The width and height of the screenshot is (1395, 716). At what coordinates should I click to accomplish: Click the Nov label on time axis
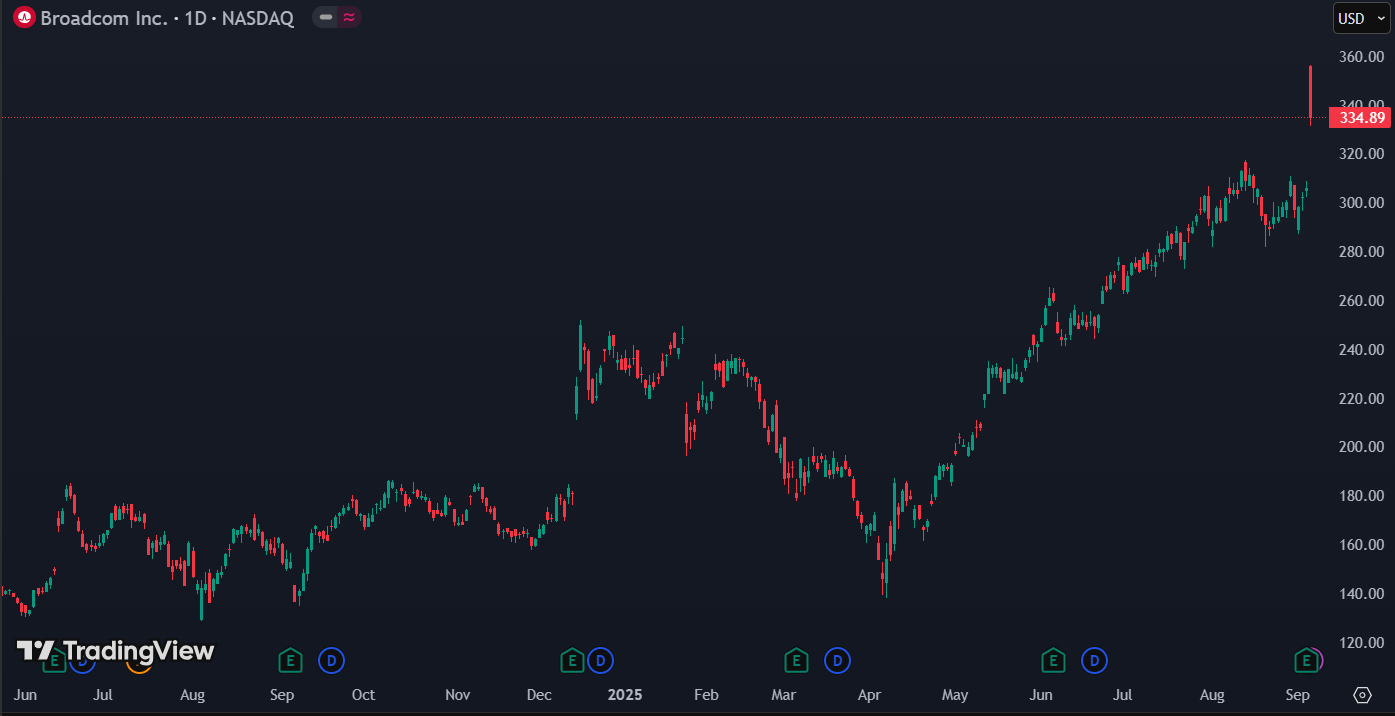point(457,695)
